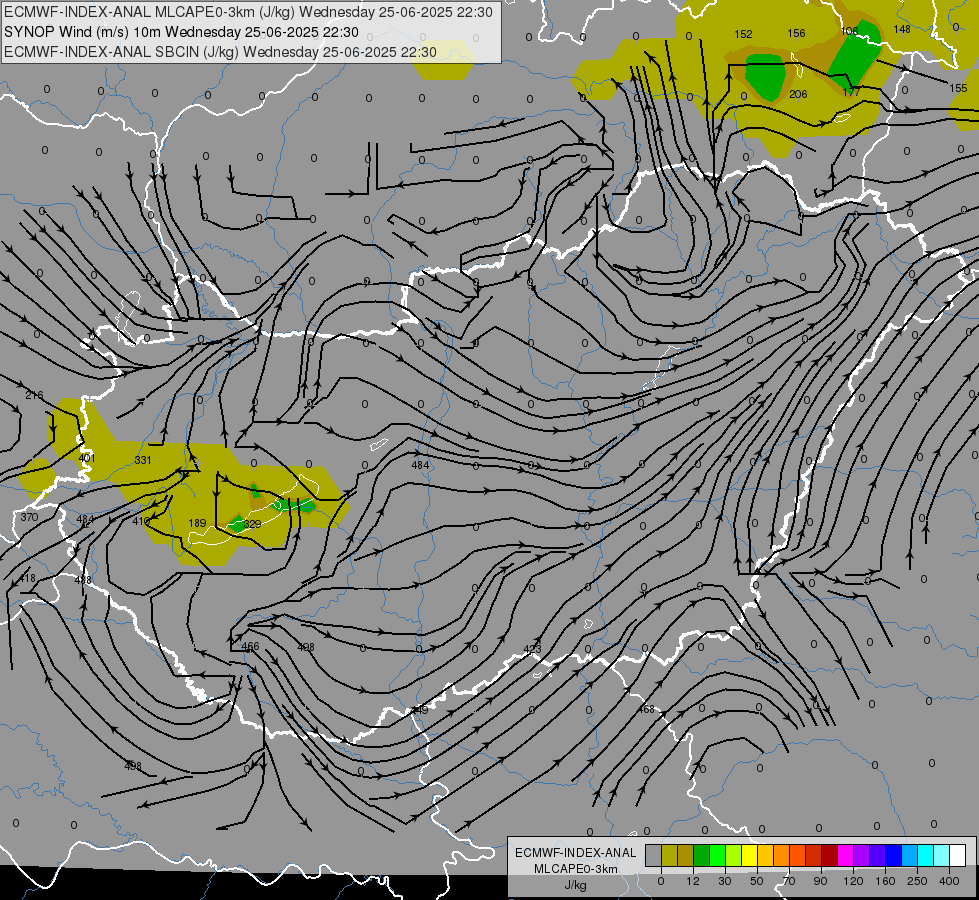Viewport: 979px width, 900px height.
Task: Click the ECMWF-INDEX-ANAL SBCIN title line
Action: pyautogui.click(x=220, y=52)
